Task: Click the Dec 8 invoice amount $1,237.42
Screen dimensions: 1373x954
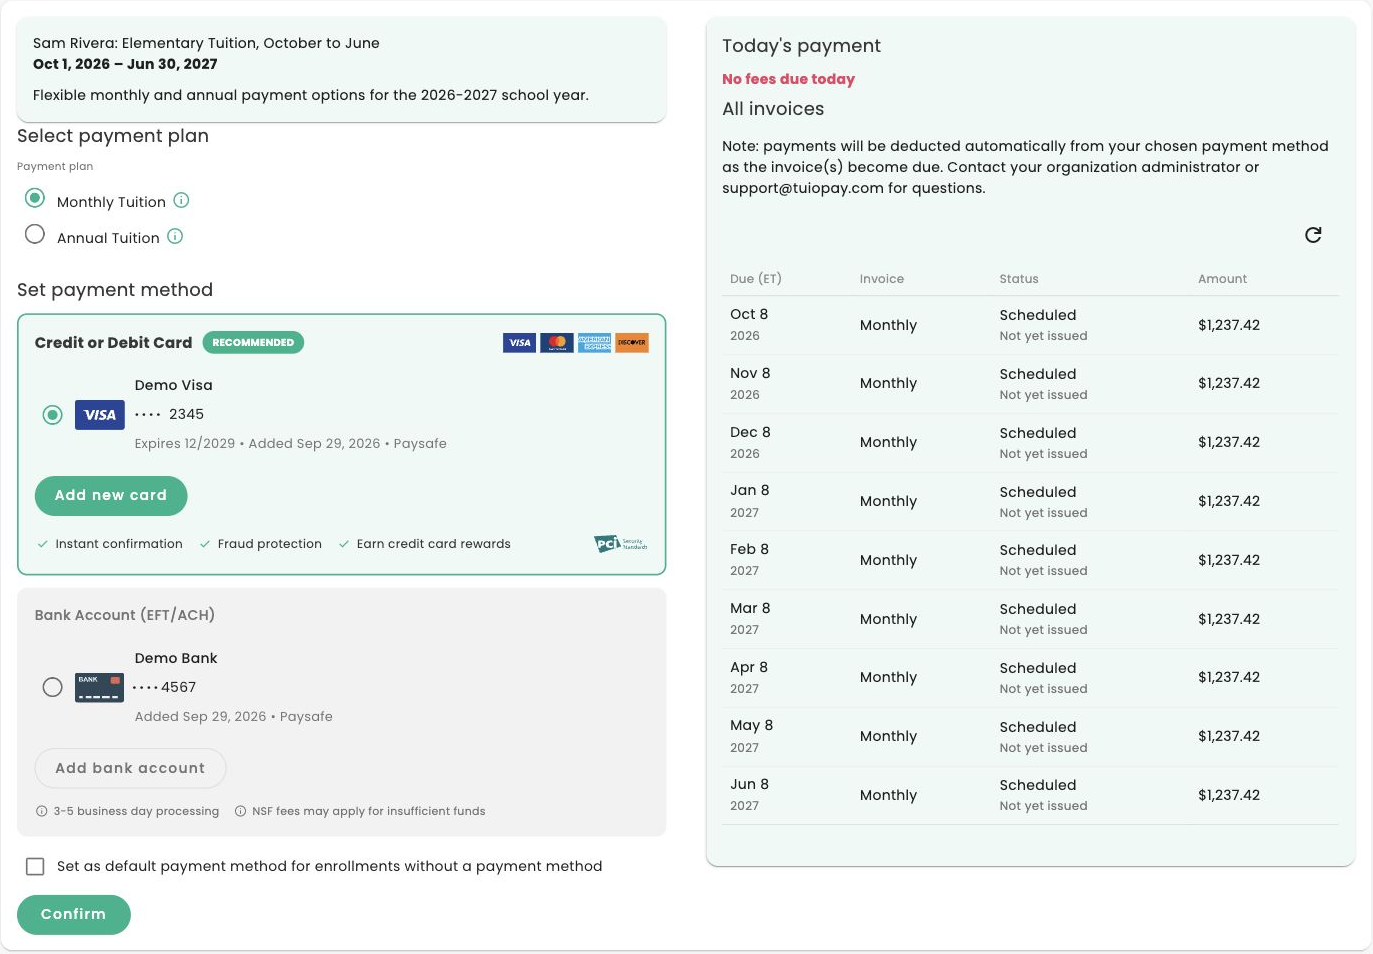Action: coord(1229,442)
